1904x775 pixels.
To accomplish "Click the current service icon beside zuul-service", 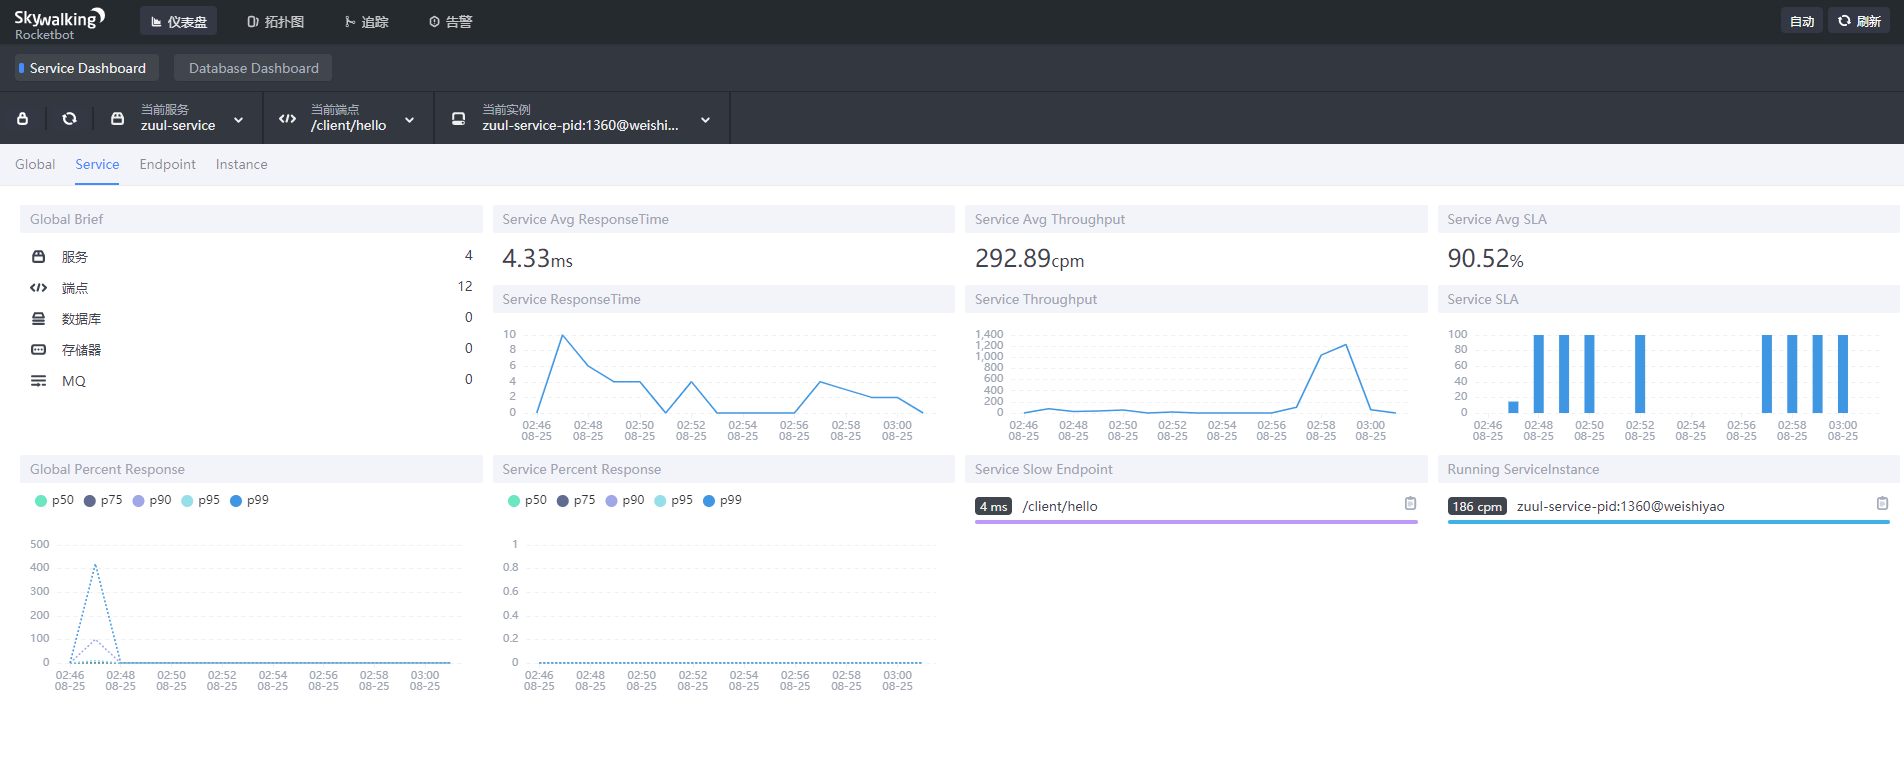I will 117,119.
